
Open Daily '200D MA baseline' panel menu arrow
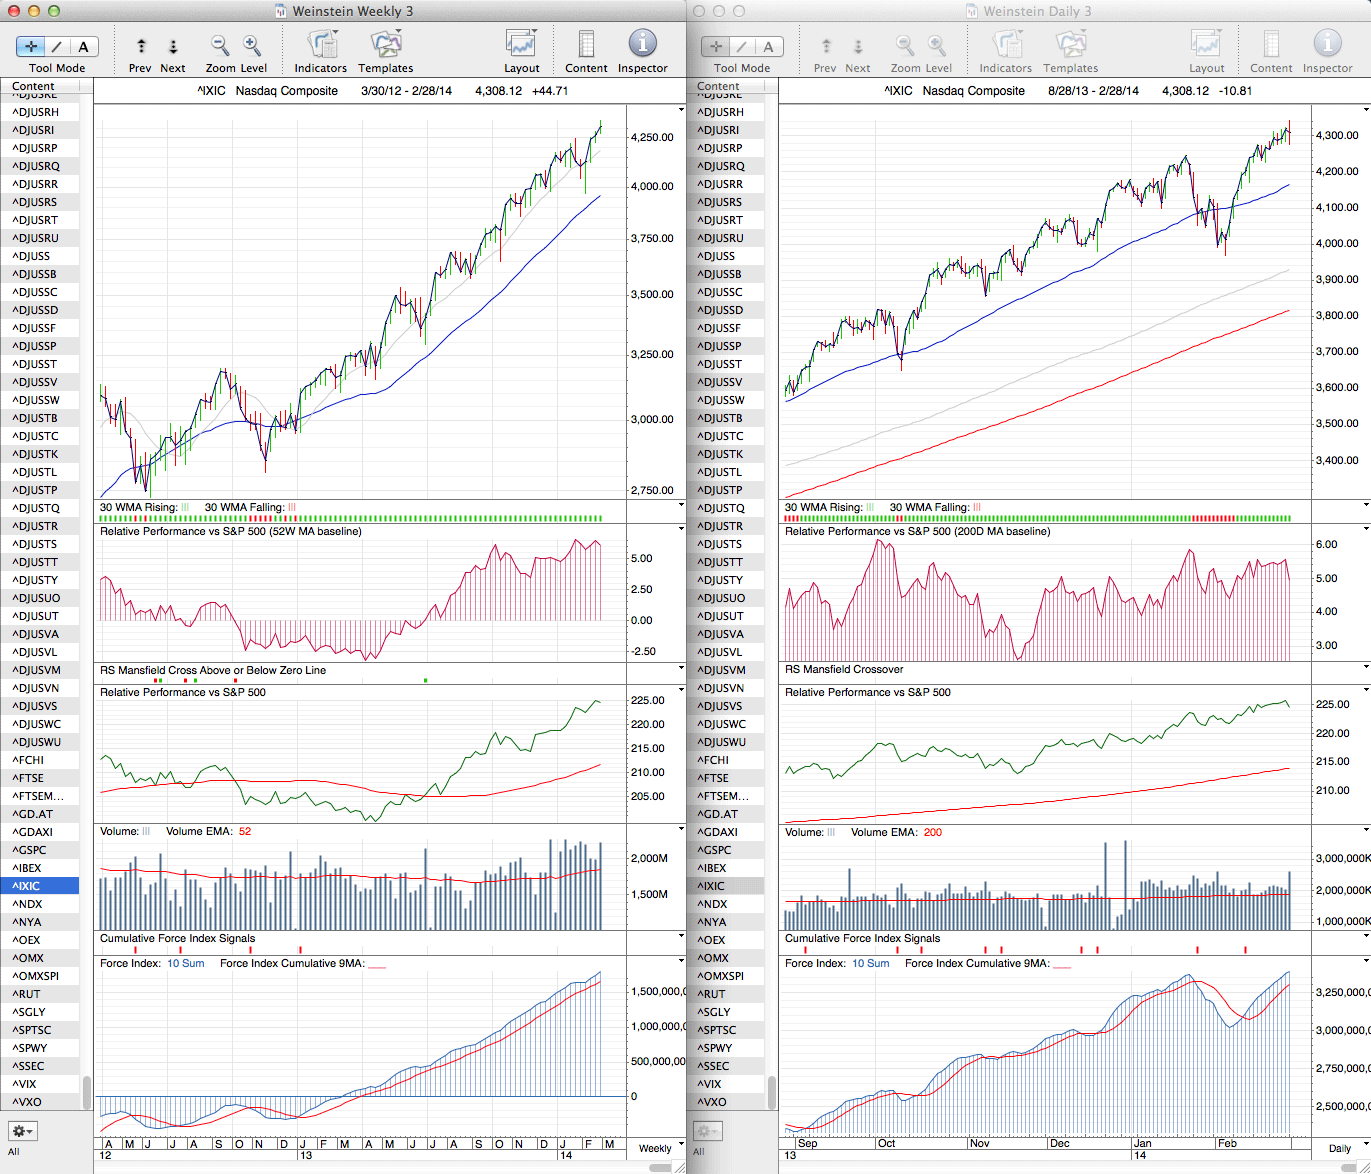point(1366,530)
